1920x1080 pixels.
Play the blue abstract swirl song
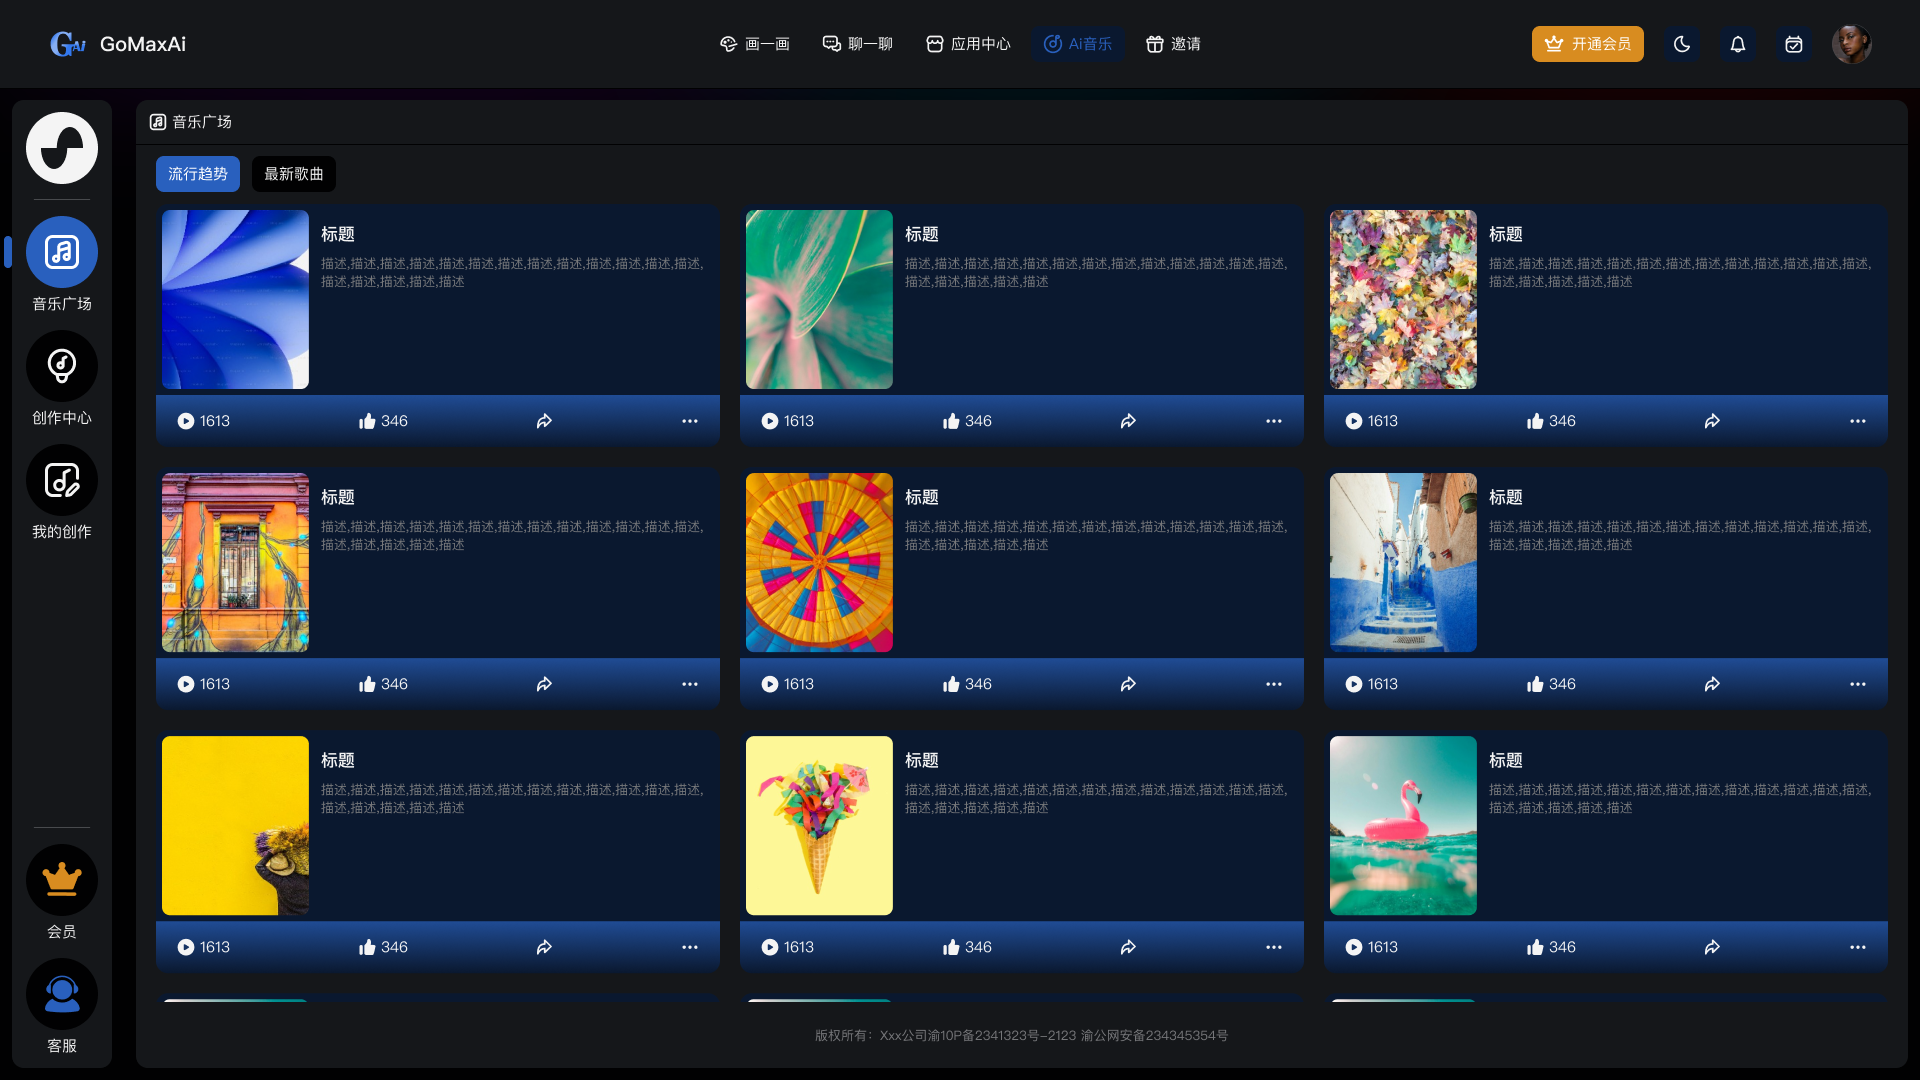coord(186,421)
